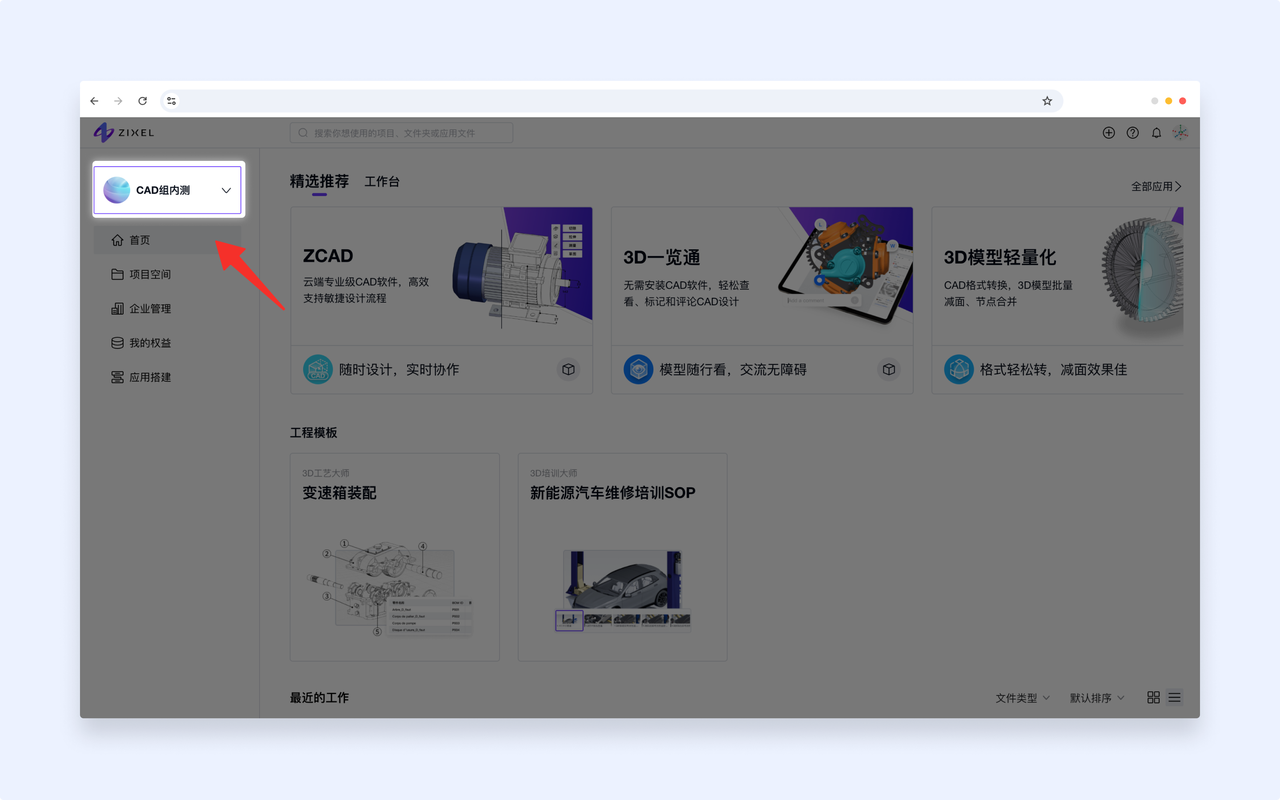Click the 格式轻松转，减面效果佳 text
Image resolution: width=1280 pixels, height=800 pixels.
click(x=1053, y=370)
